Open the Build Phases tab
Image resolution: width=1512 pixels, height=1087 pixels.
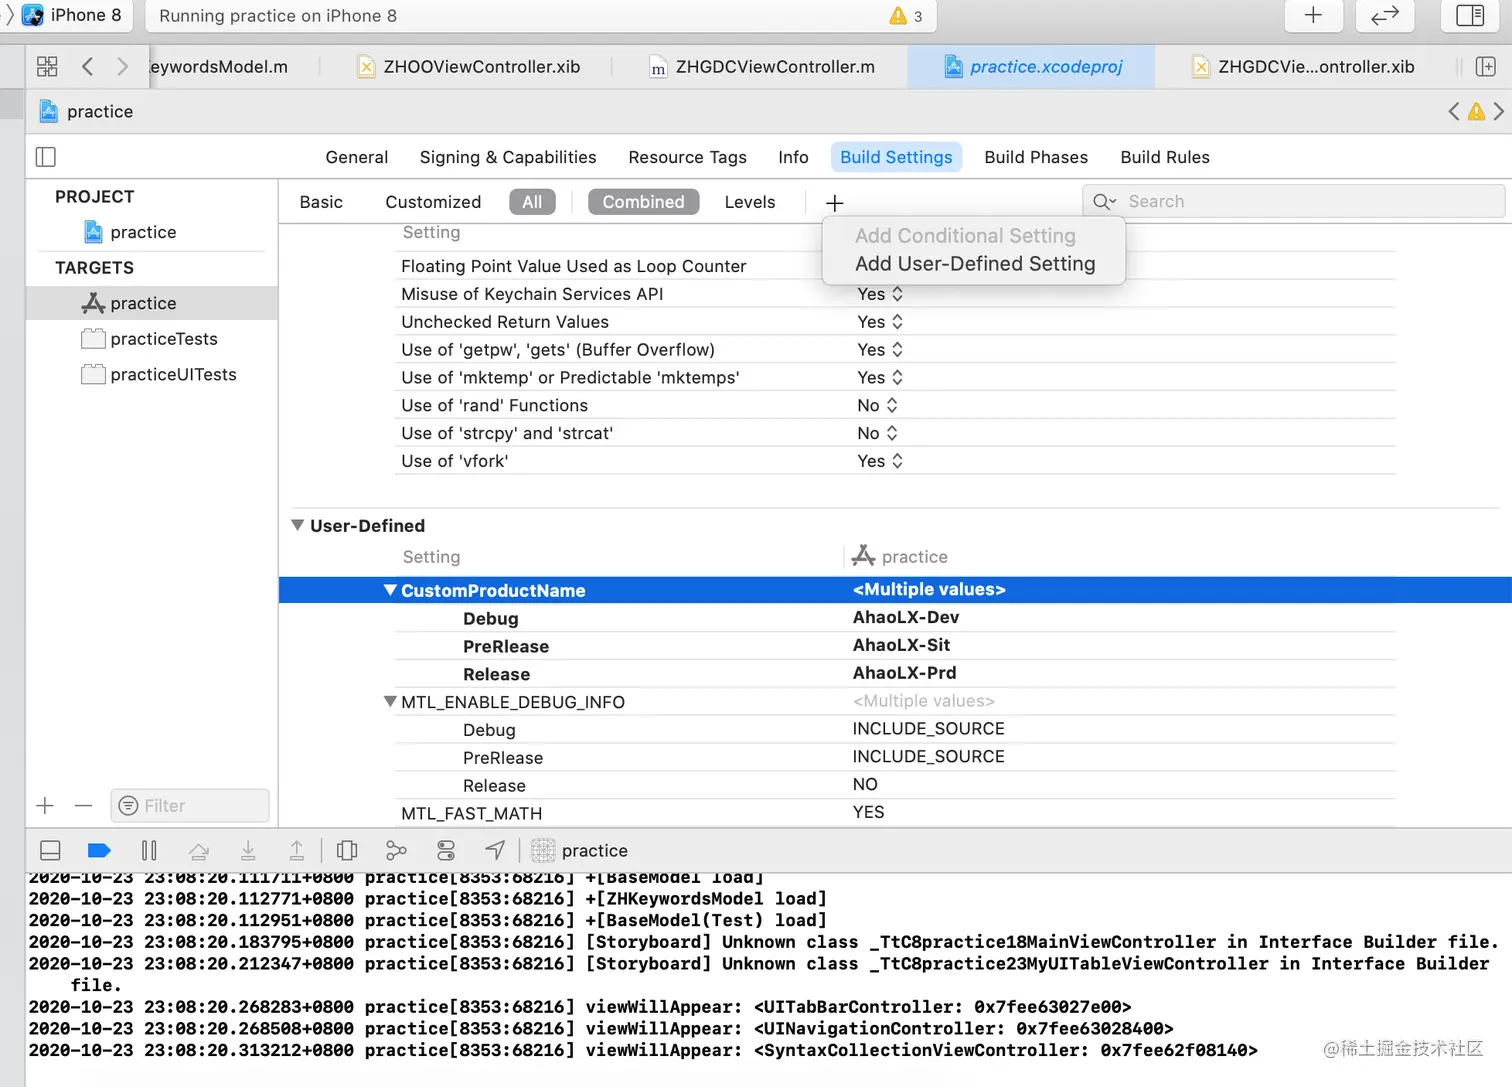point(1036,157)
